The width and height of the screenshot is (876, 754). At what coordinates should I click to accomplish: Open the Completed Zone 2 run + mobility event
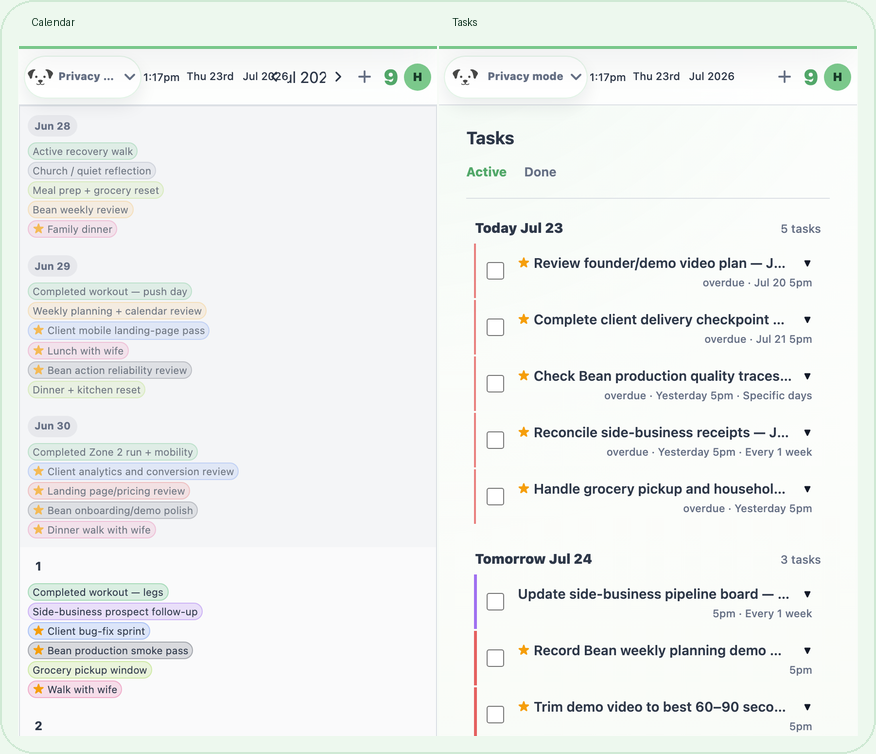point(113,452)
